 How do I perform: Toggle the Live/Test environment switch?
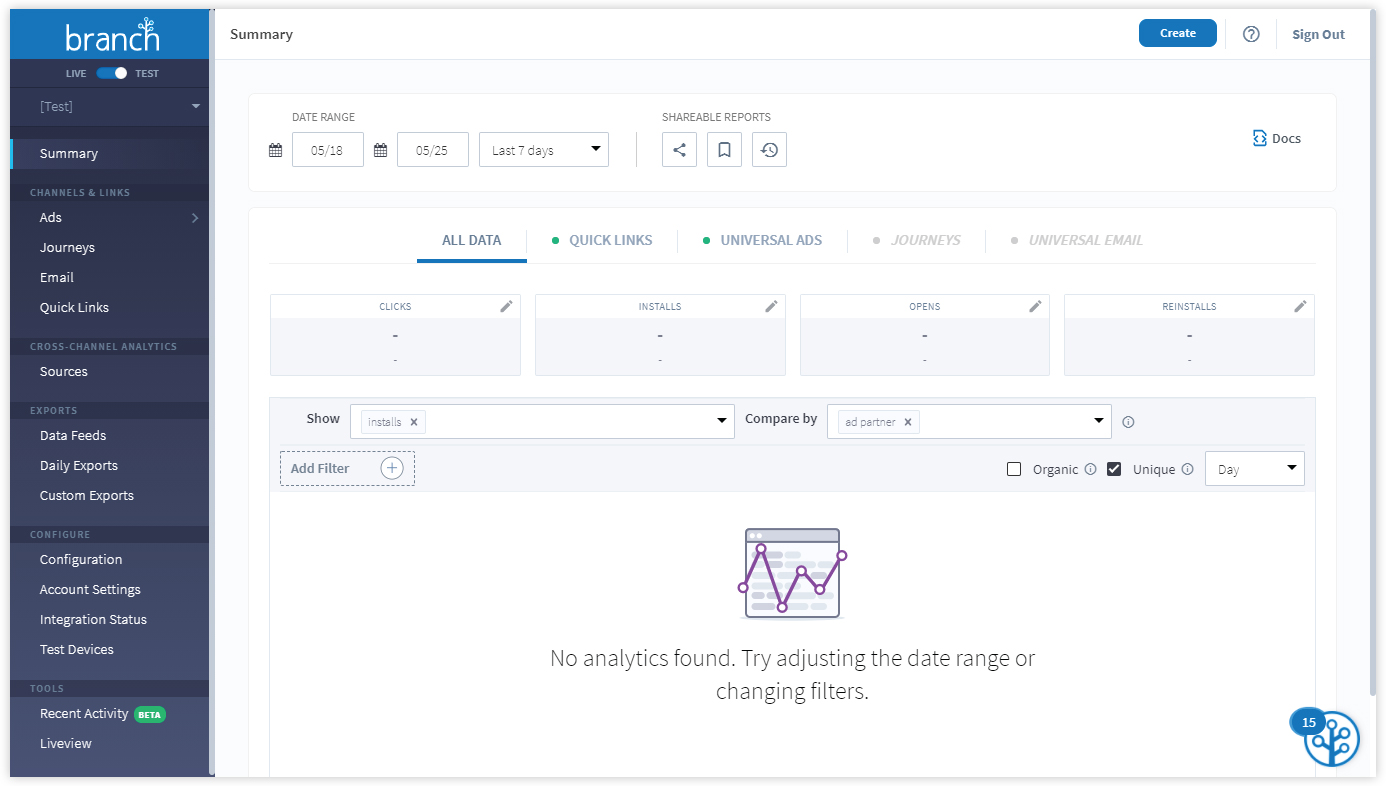112,73
